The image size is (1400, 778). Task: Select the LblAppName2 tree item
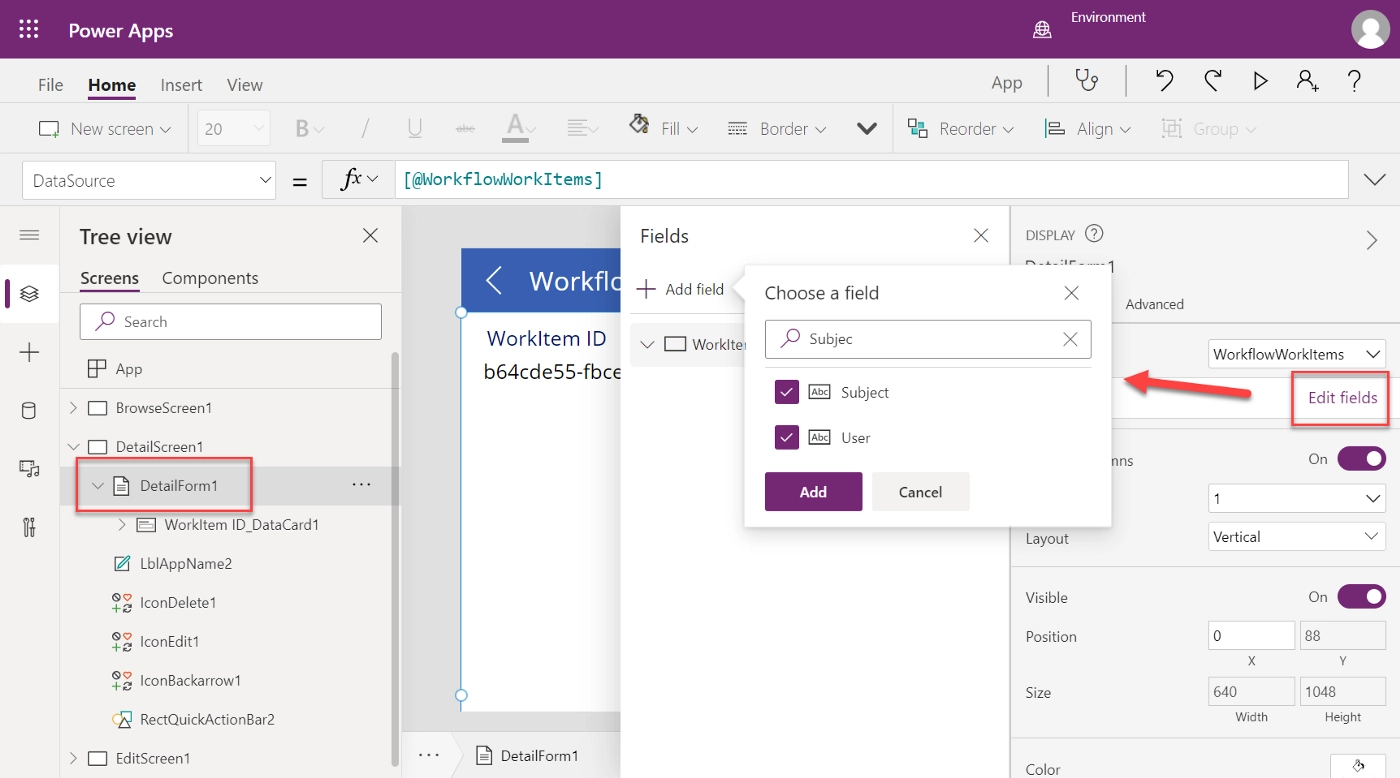(186, 563)
